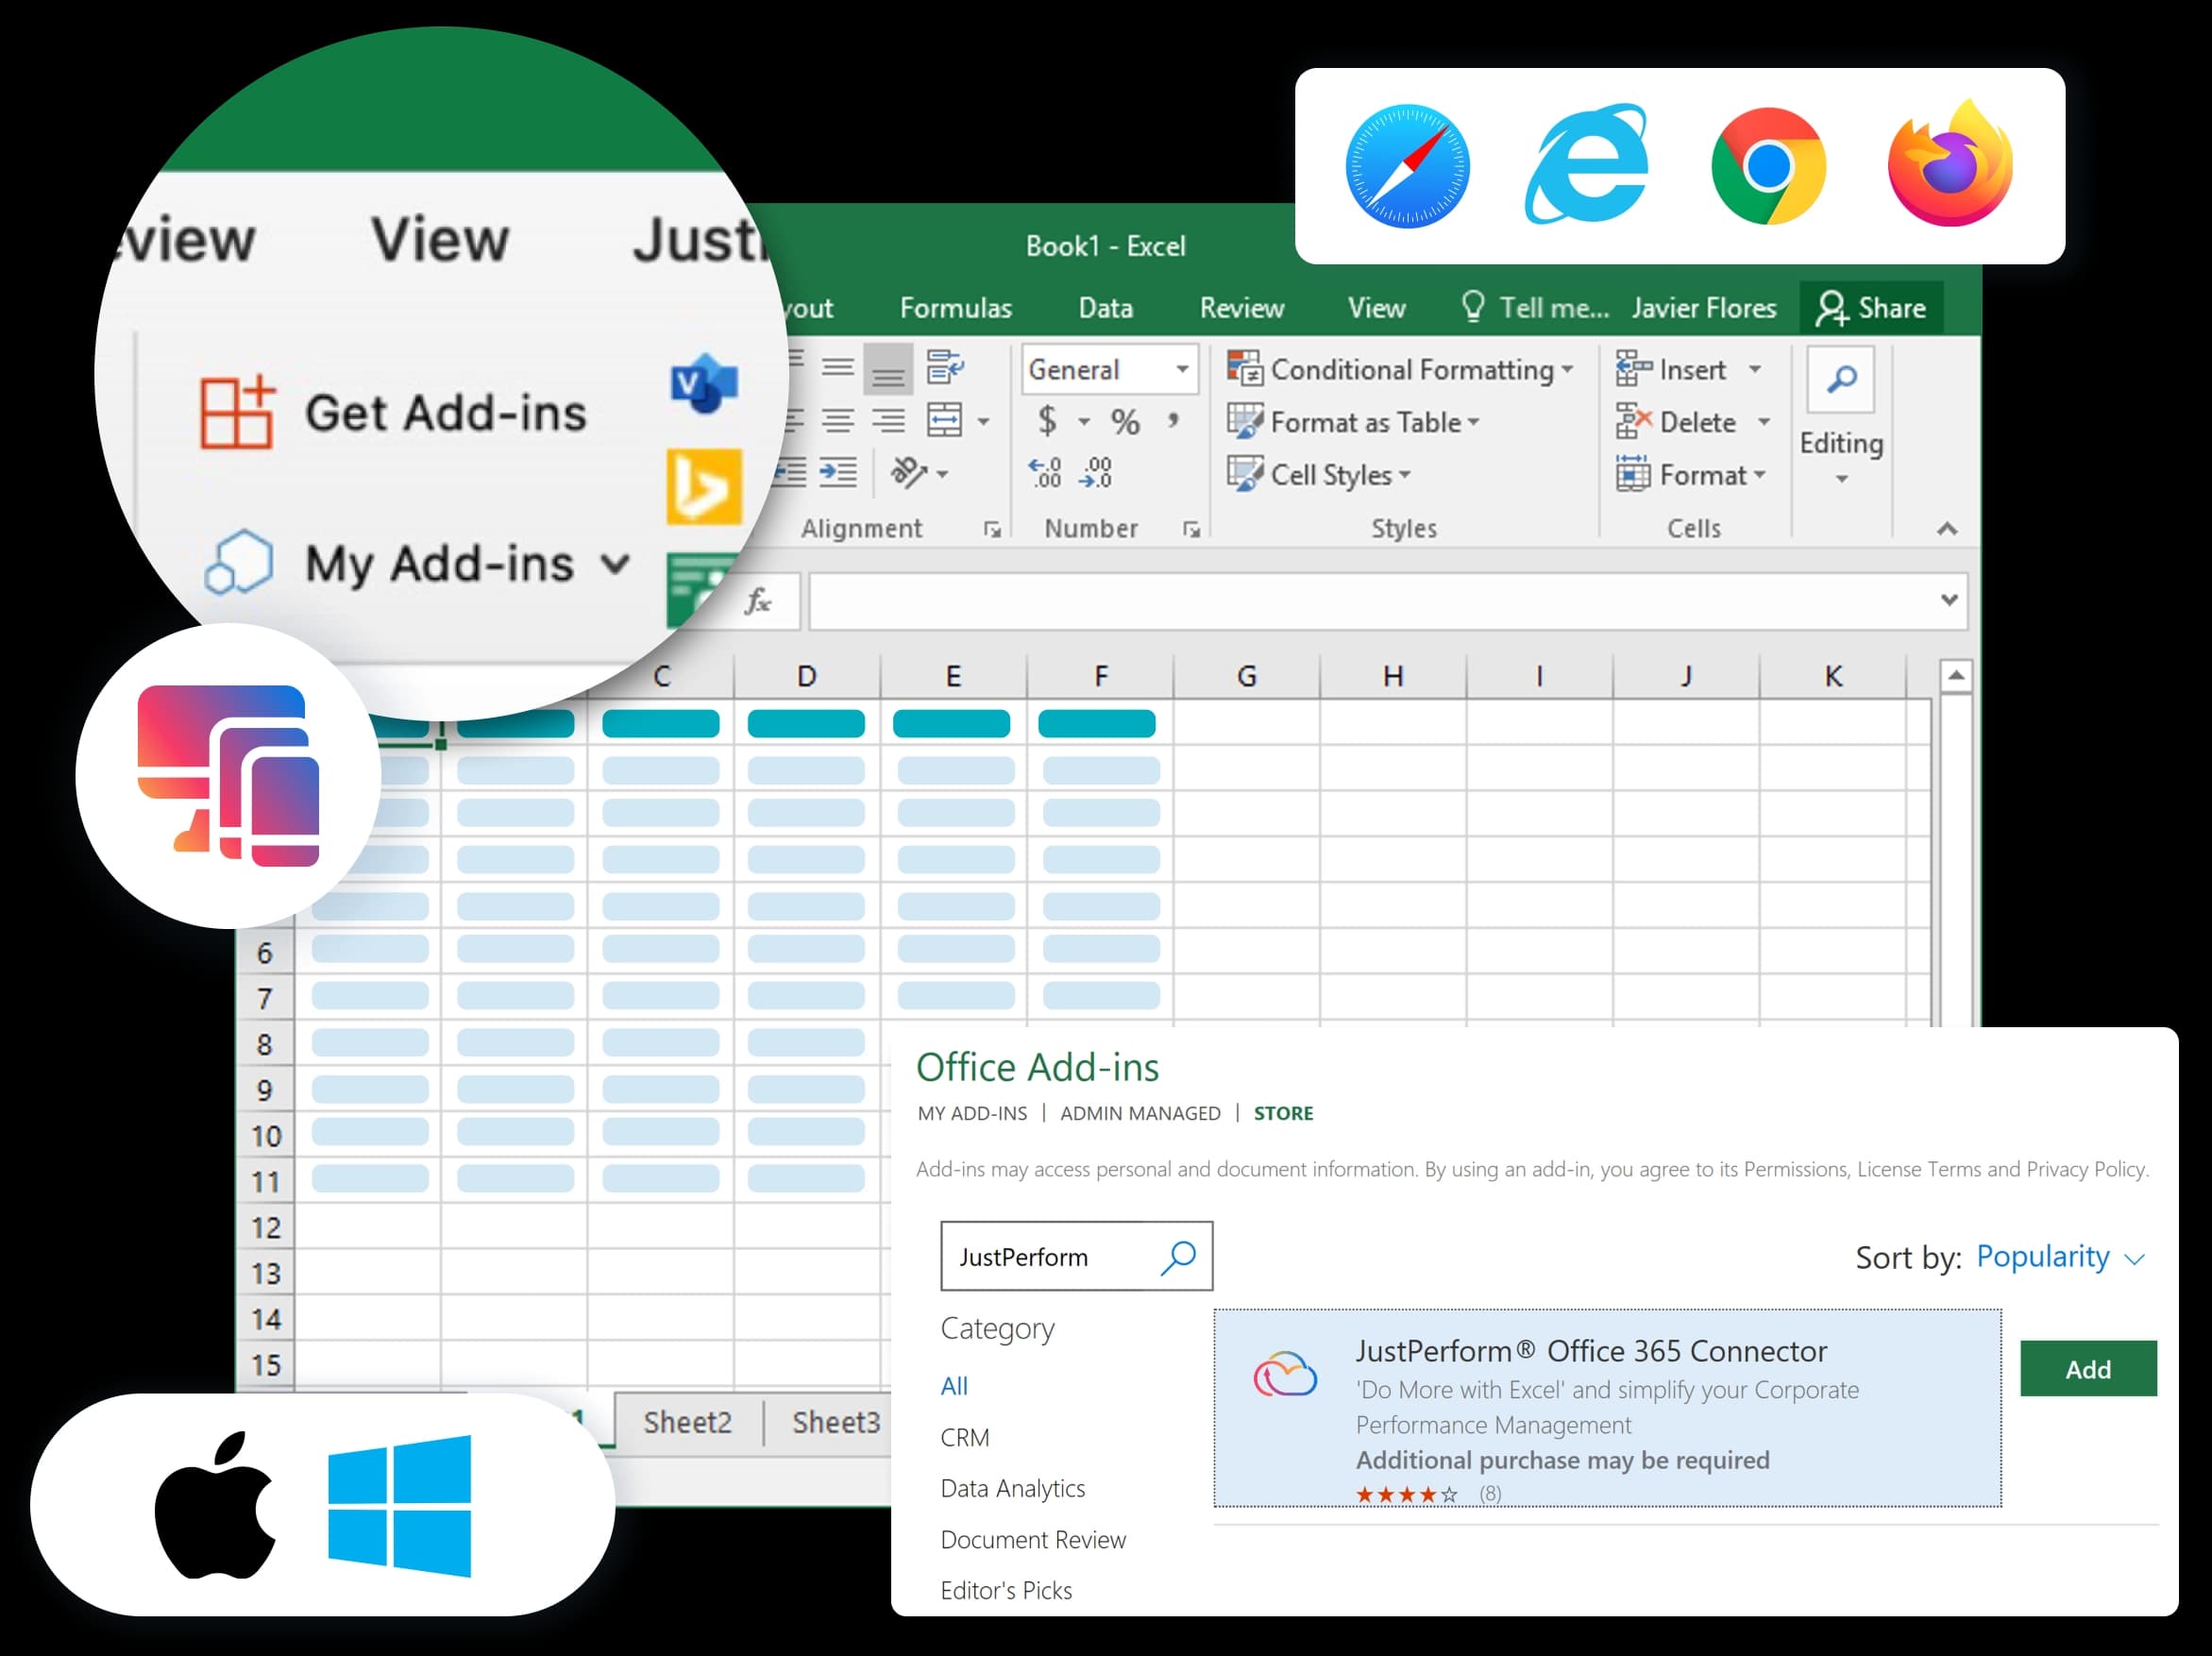
Task: Switch to Sheet2 tab
Action: (x=687, y=1421)
